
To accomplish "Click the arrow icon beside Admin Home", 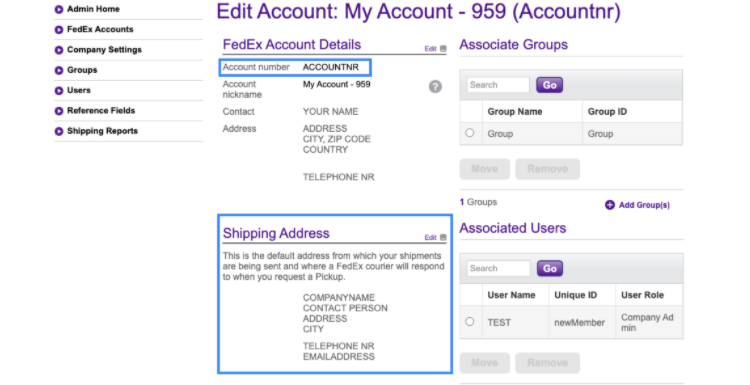I will [59, 9].
